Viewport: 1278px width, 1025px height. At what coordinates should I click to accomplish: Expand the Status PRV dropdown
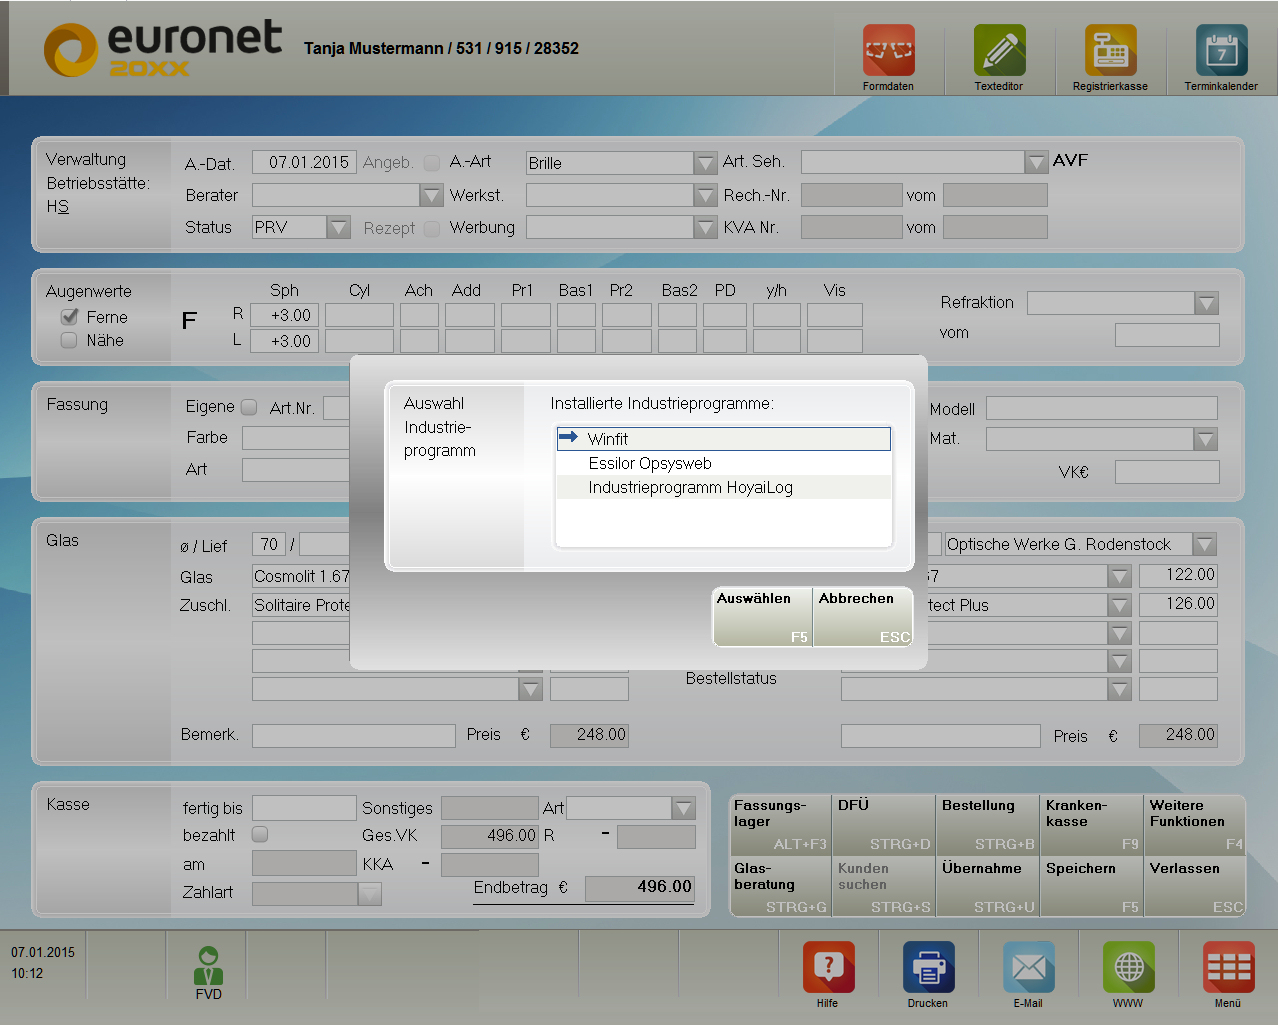tap(339, 227)
